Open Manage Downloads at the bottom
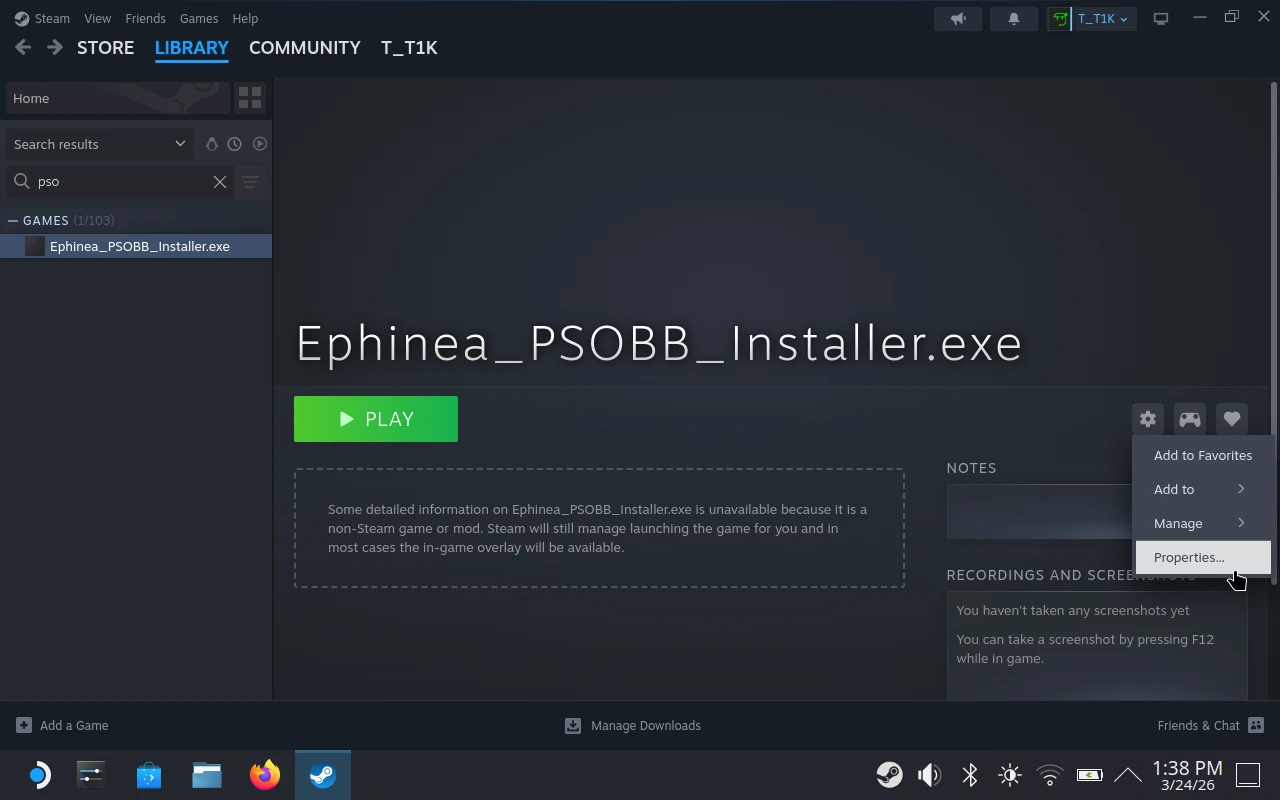Screen dimensions: 1280x800 click(x=633, y=725)
